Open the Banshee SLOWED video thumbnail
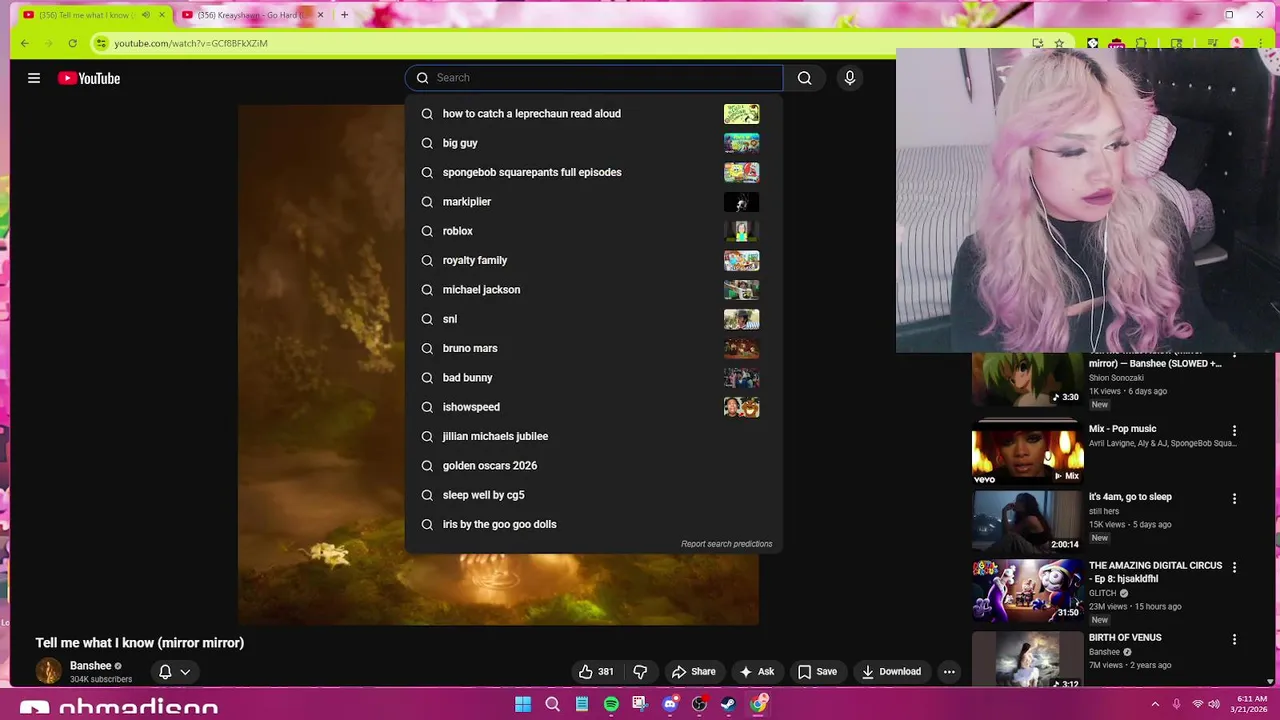 1028,379
